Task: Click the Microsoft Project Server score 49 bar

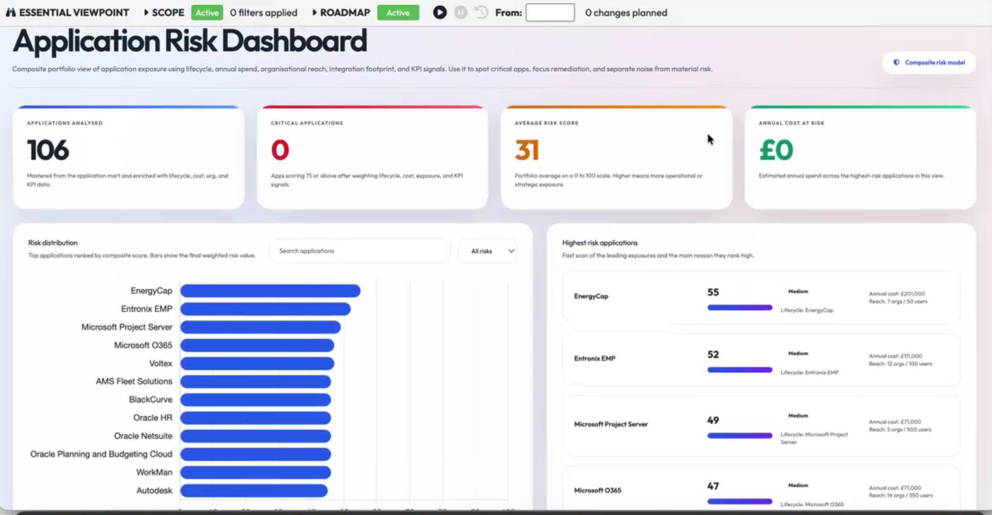Action: click(740, 435)
